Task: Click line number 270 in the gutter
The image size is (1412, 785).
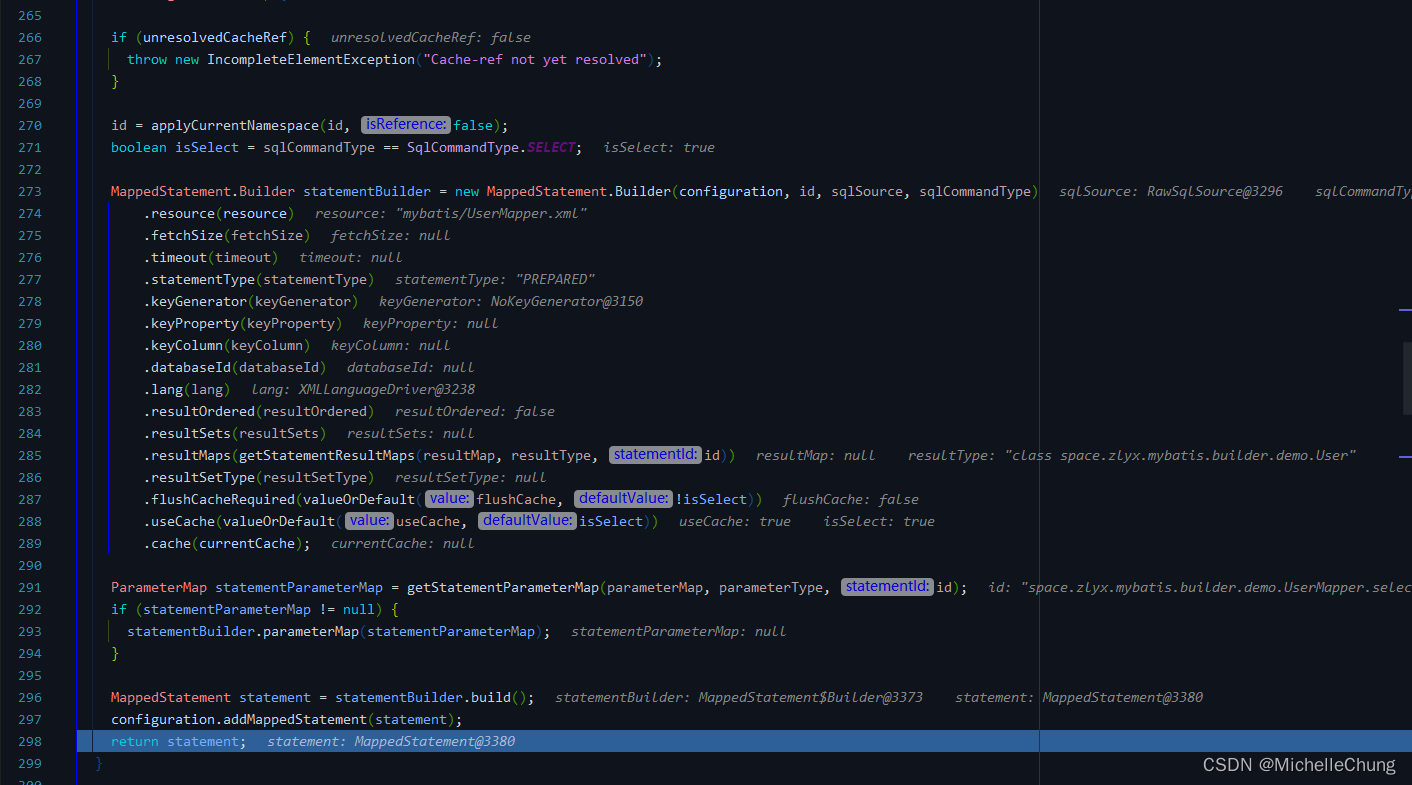Action: click(x=30, y=125)
